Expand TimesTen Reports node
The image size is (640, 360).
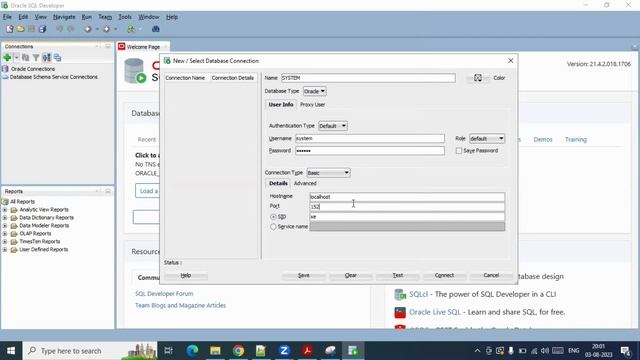click(5, 242)
